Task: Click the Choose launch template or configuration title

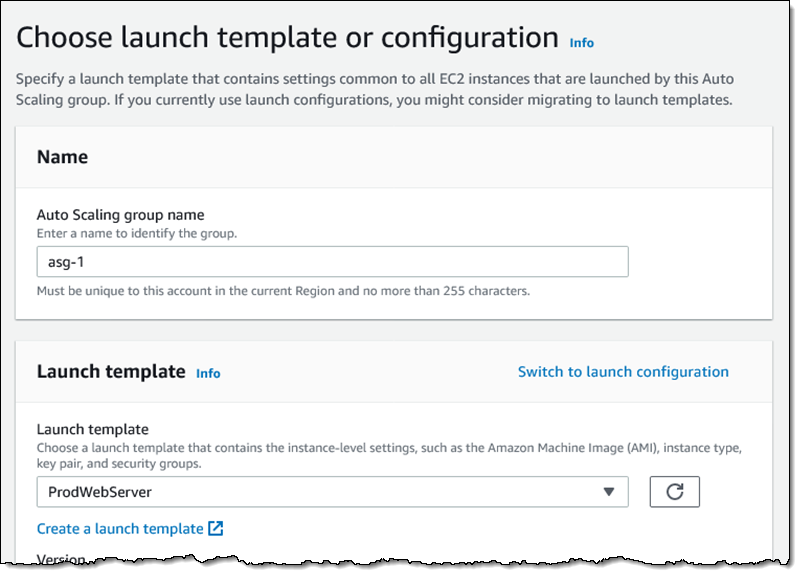Action: click(288, 38)
